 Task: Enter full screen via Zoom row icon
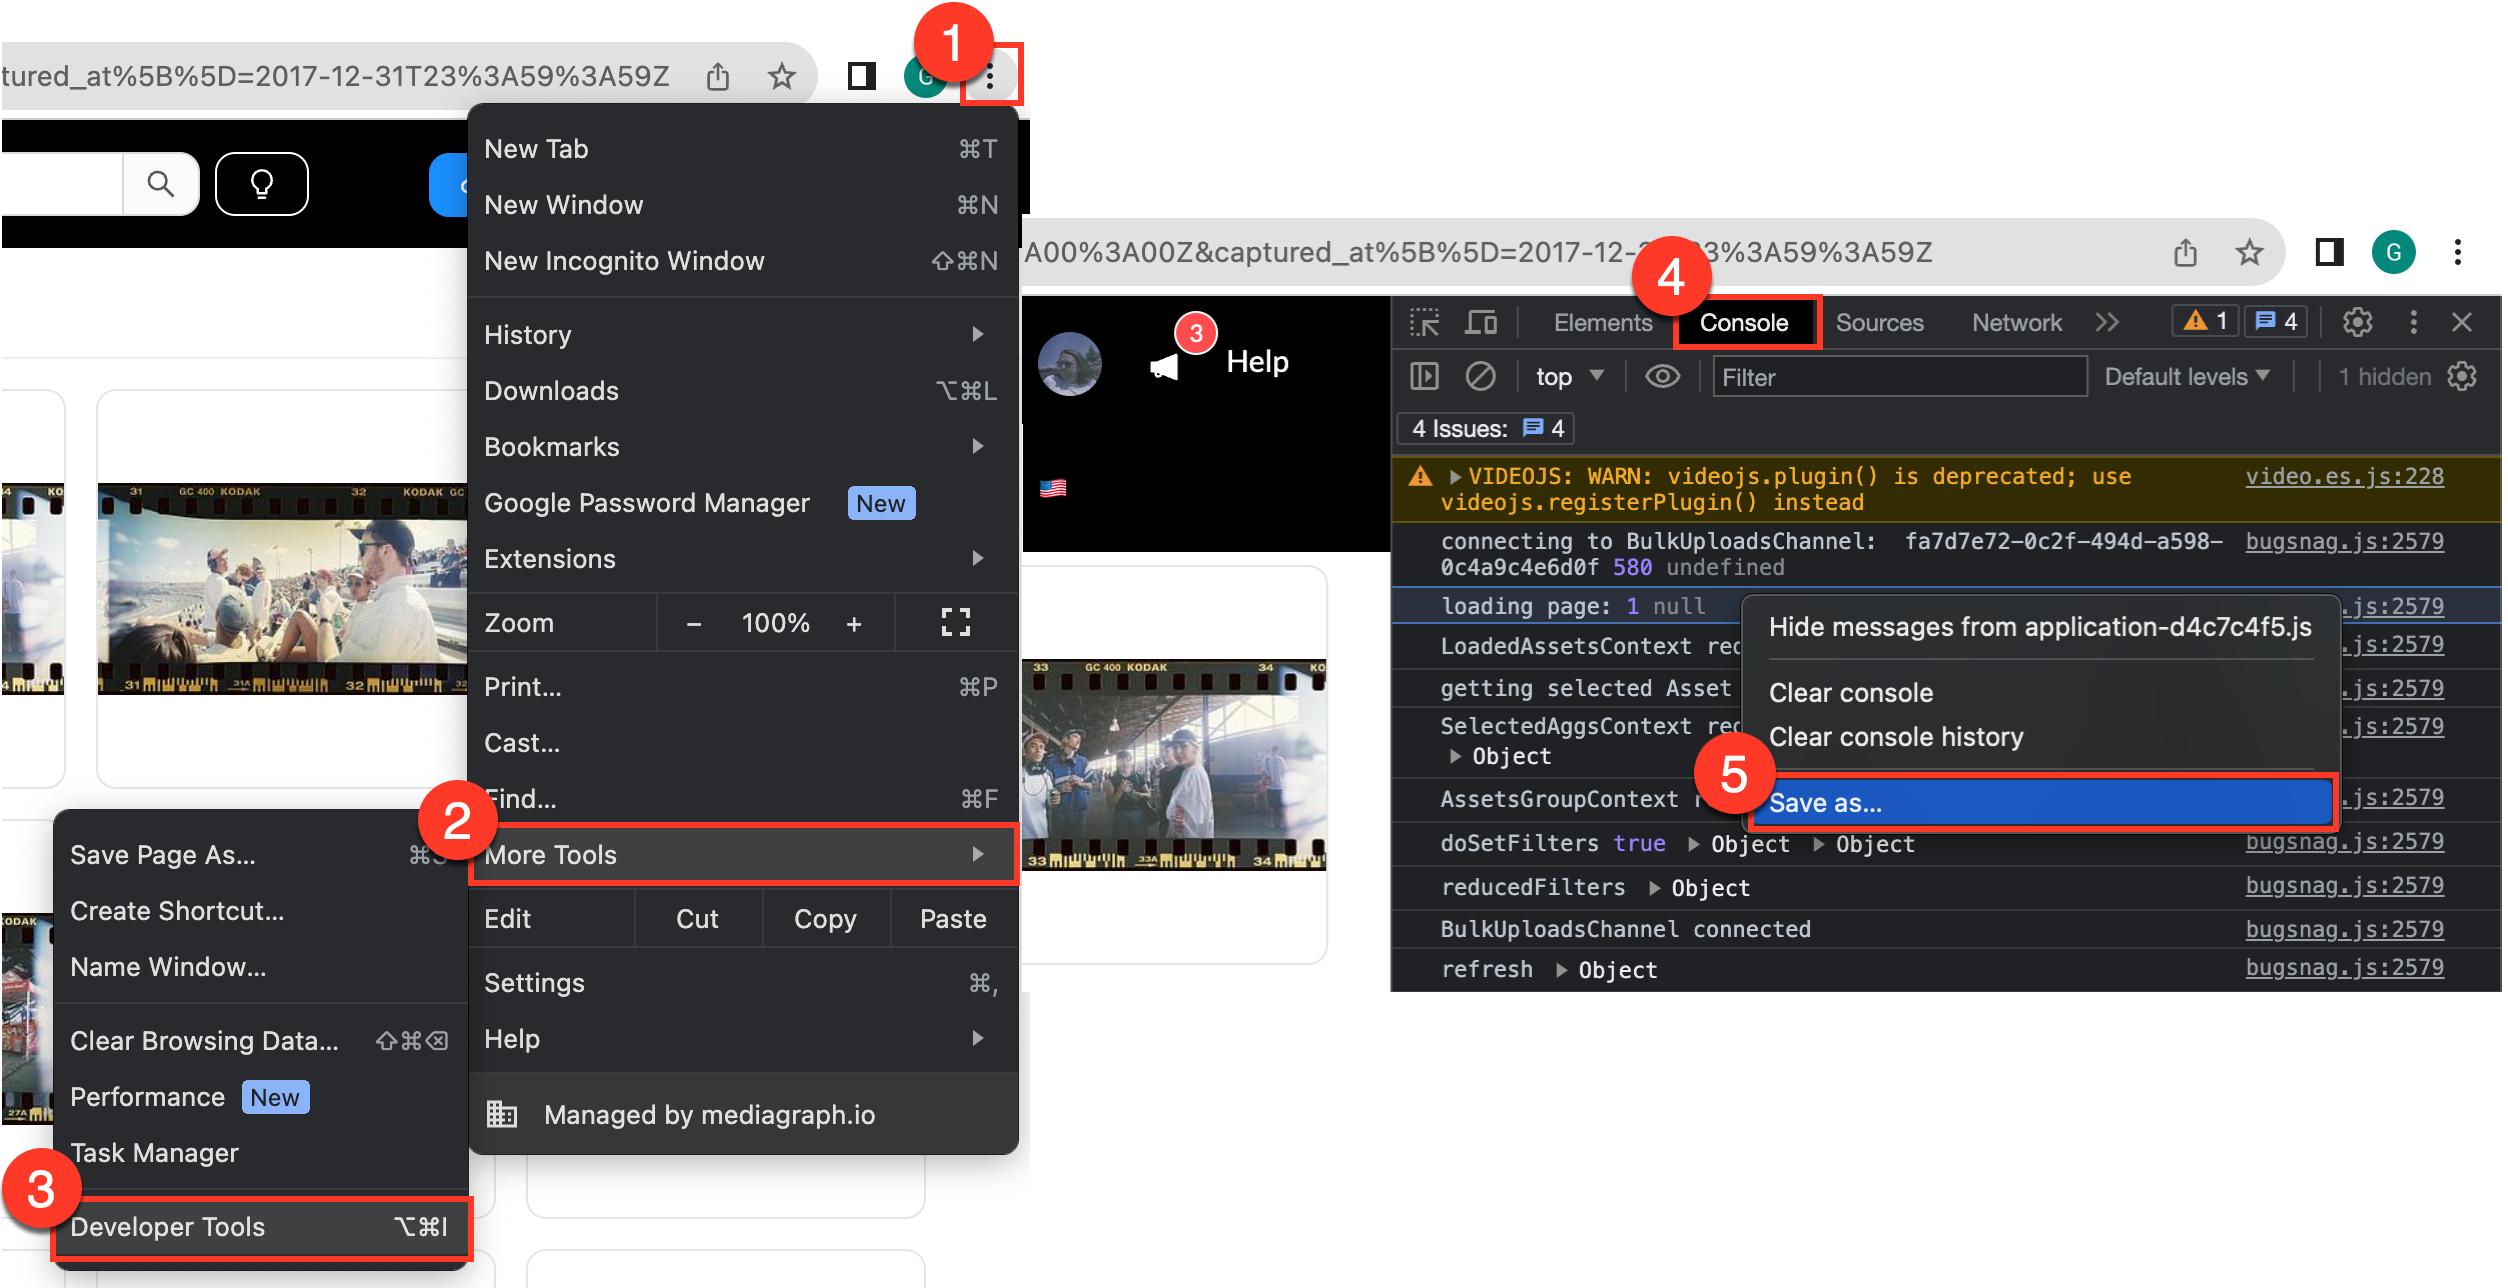pyautogui.click(x=955, y=623)
